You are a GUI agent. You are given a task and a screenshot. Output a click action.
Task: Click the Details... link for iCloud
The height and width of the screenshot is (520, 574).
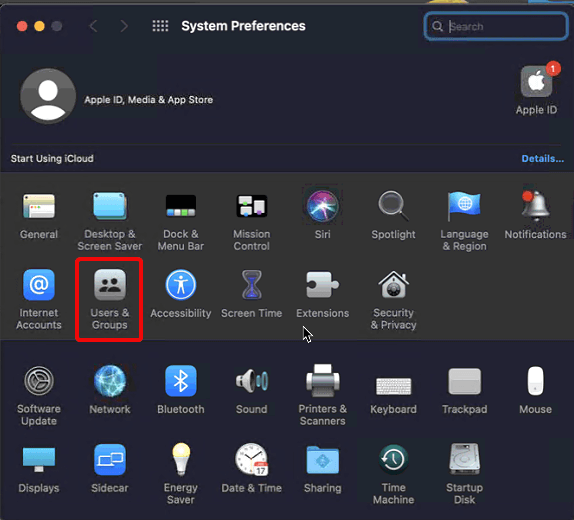(543, 159)
